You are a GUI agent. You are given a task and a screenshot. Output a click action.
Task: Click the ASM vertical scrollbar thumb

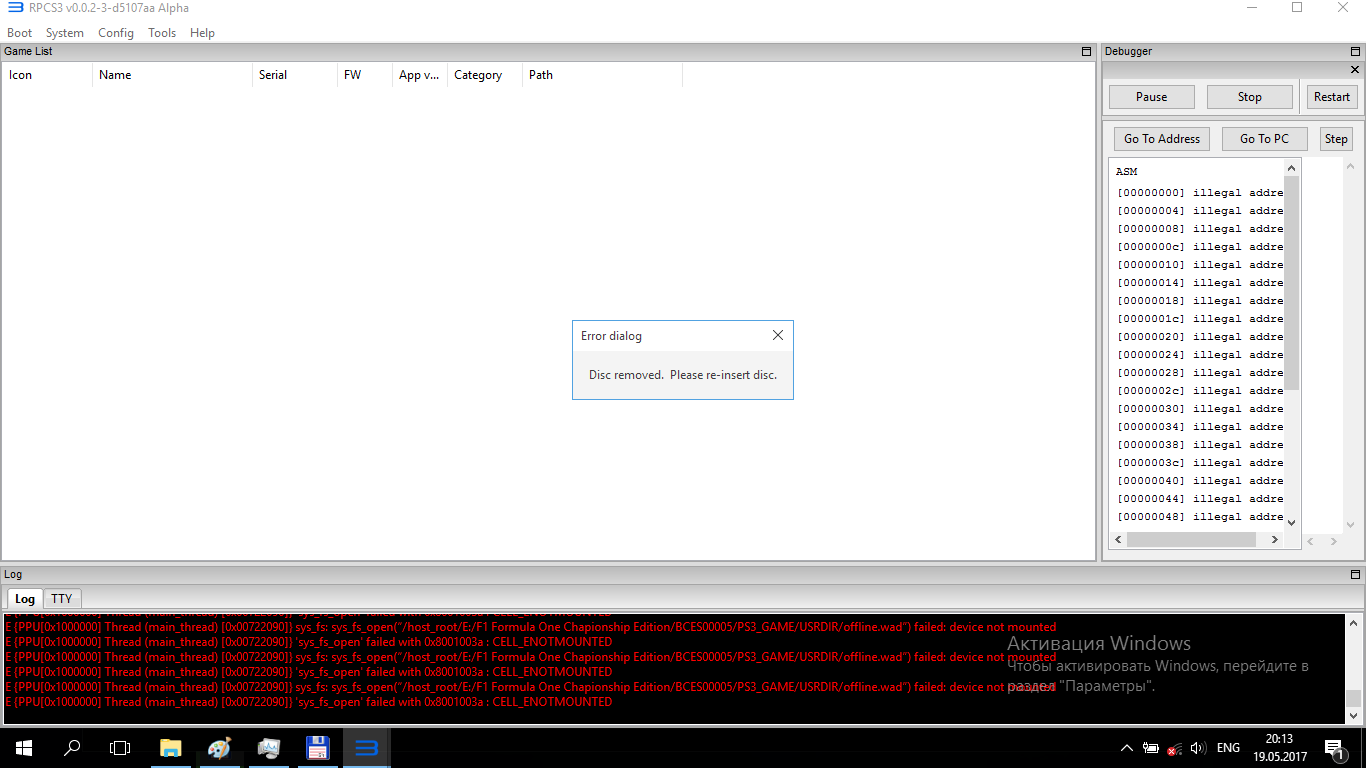click(x=1291, y=283)
